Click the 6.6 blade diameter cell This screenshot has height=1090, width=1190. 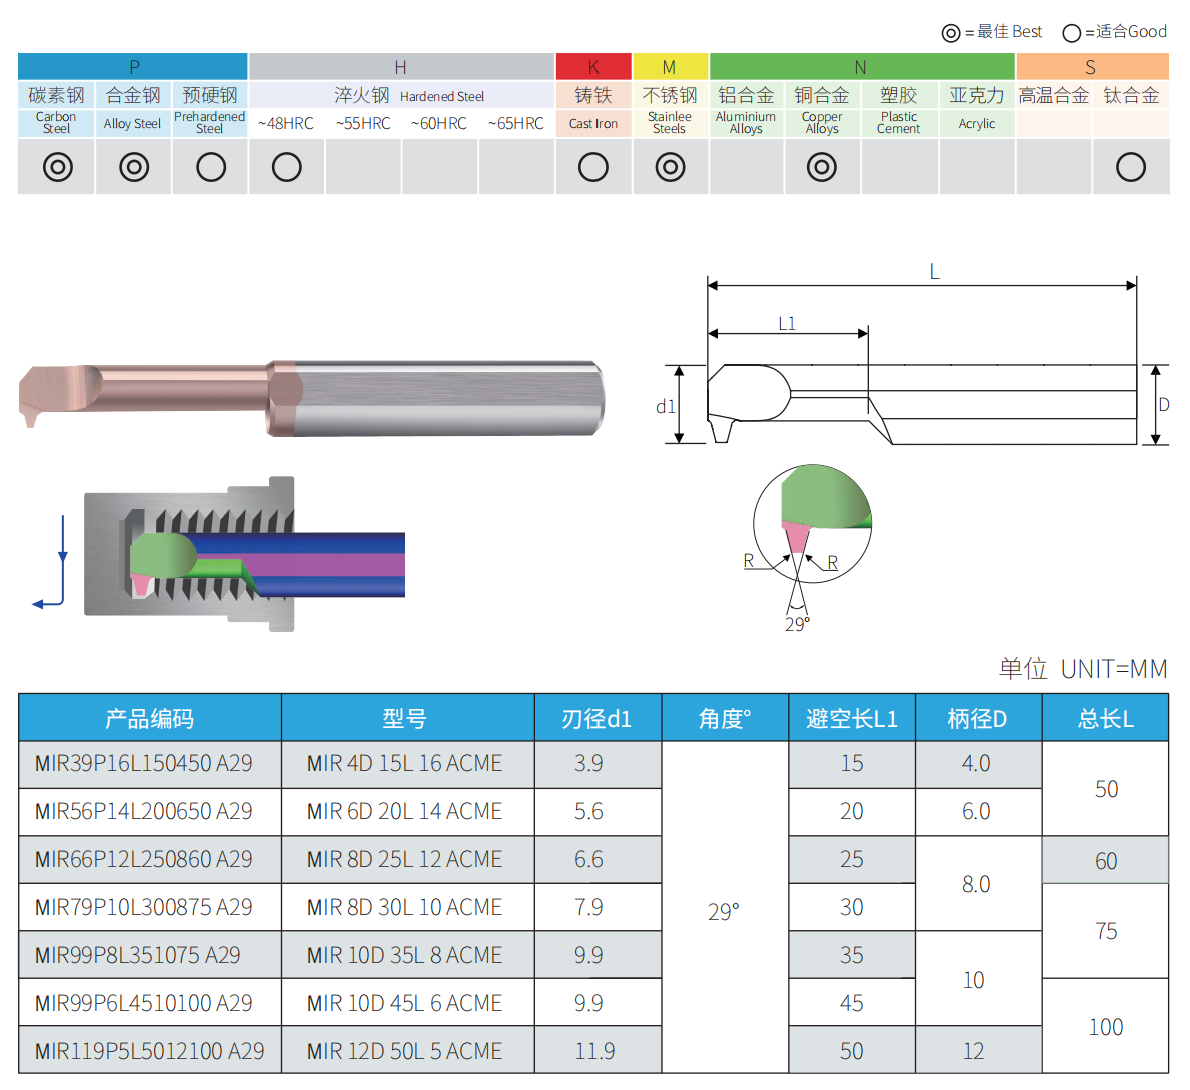(x=598, y=860)
